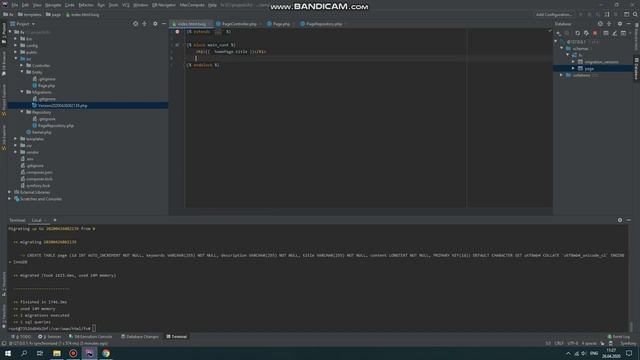Click the edit pencil icon in Database toolbar
Image resolution: width=640 pixels, height=360 pixels.
tap(614, 33)
